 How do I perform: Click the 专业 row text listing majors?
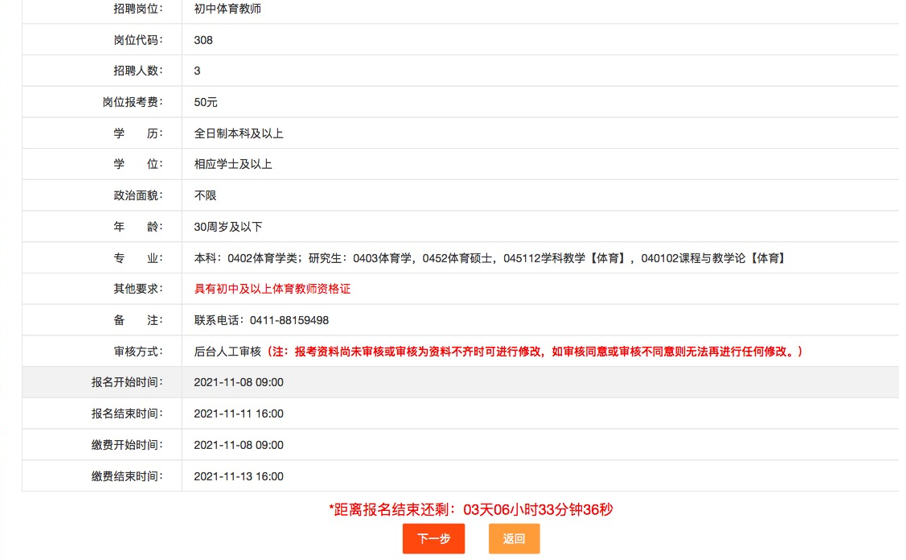pyautogui.click(x=489, y=258)
